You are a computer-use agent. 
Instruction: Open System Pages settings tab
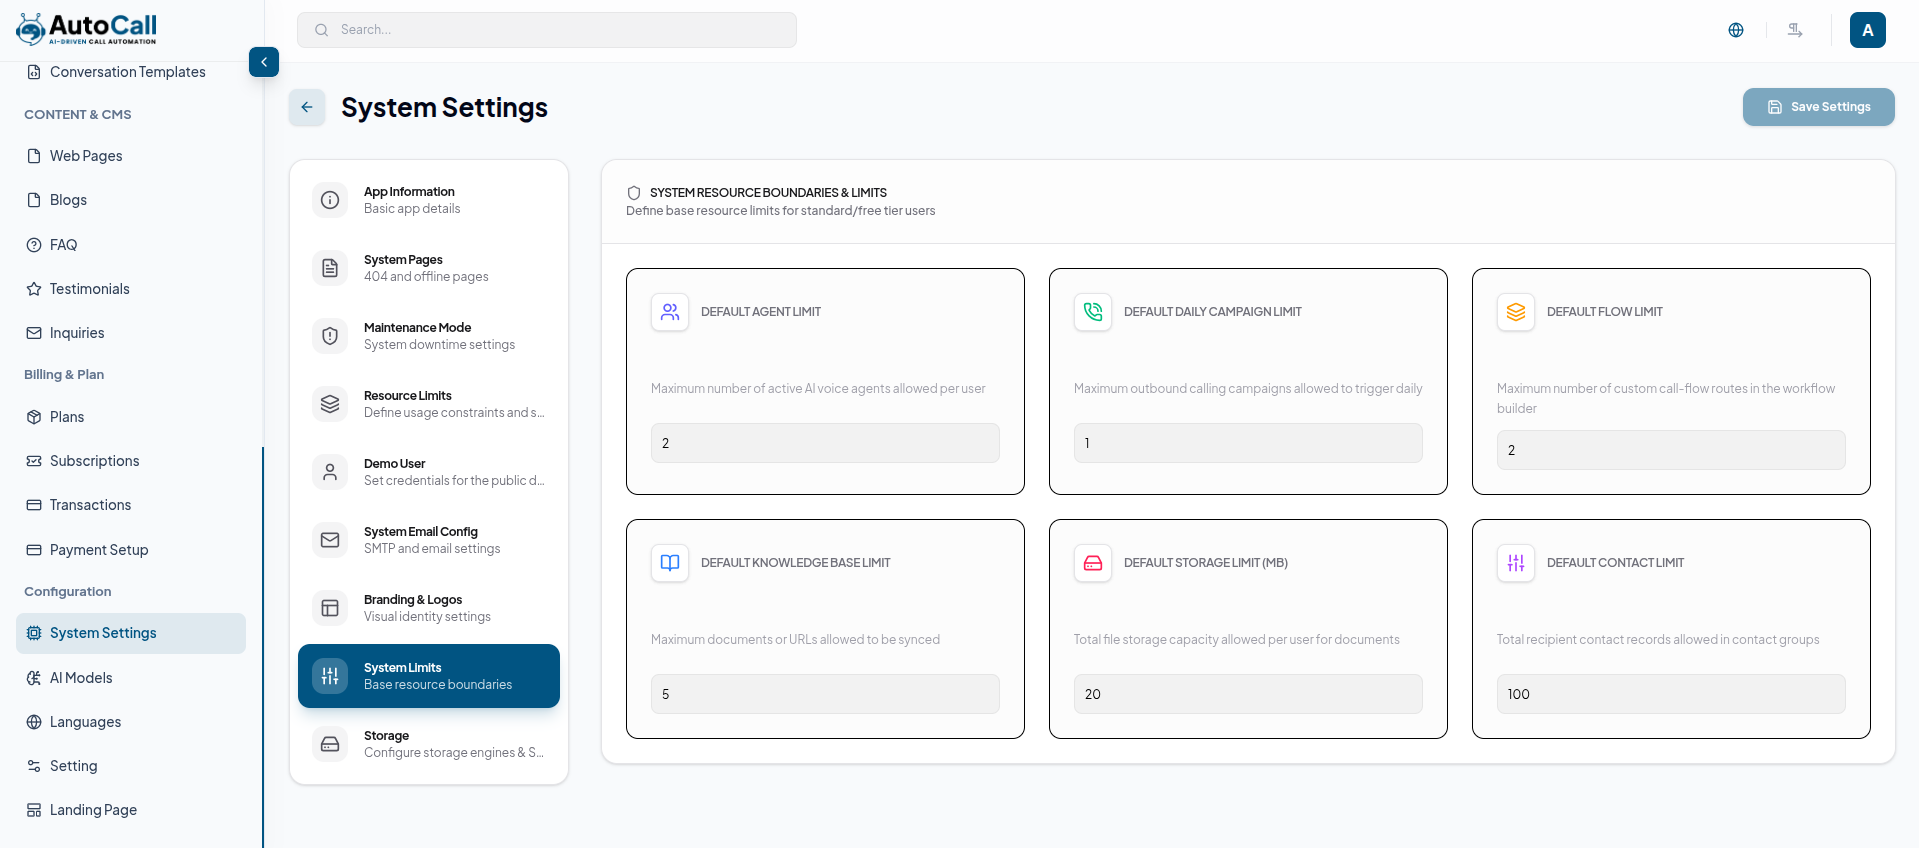tap(429, 268)
